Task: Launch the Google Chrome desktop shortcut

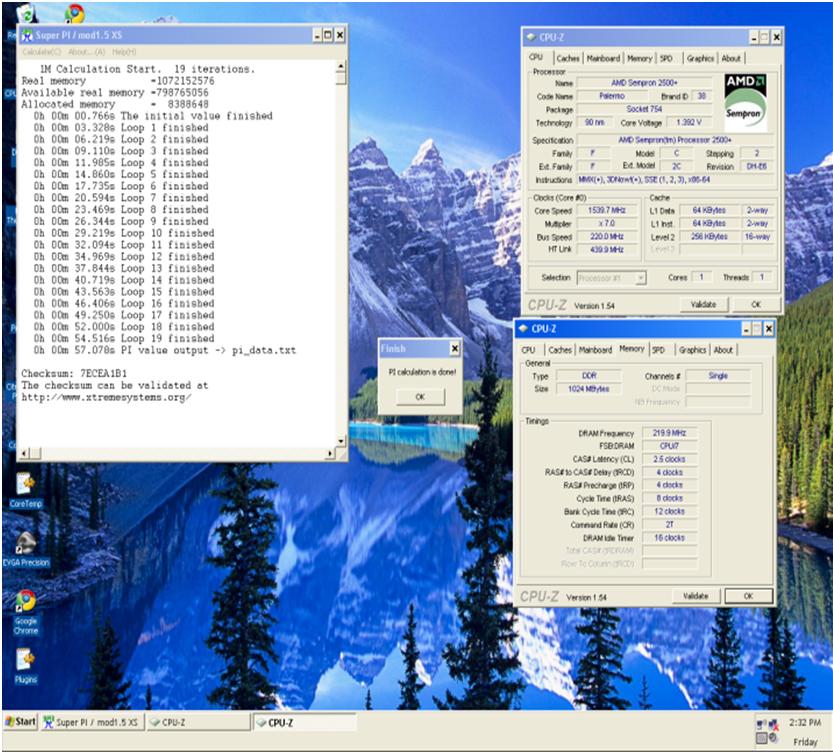Action: (x=26, y=612)
